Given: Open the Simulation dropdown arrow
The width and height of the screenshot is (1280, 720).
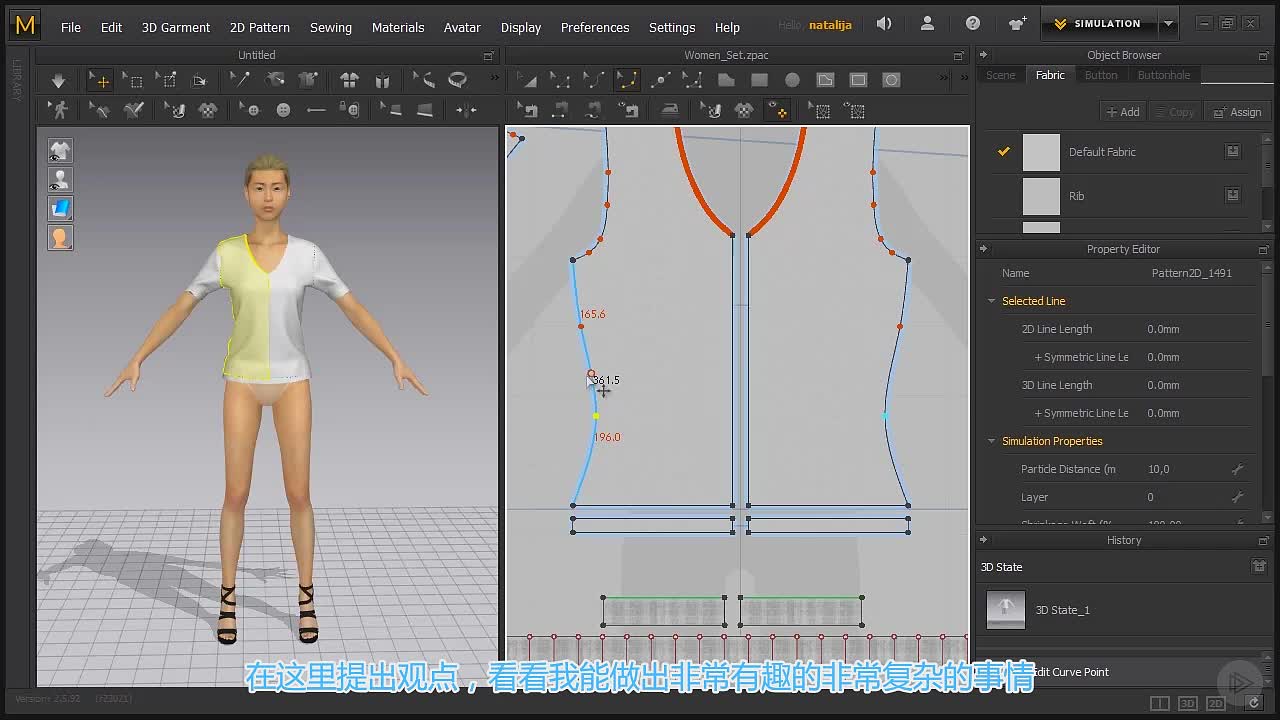Looking at the screenshot, I should tap(1168, 24).
